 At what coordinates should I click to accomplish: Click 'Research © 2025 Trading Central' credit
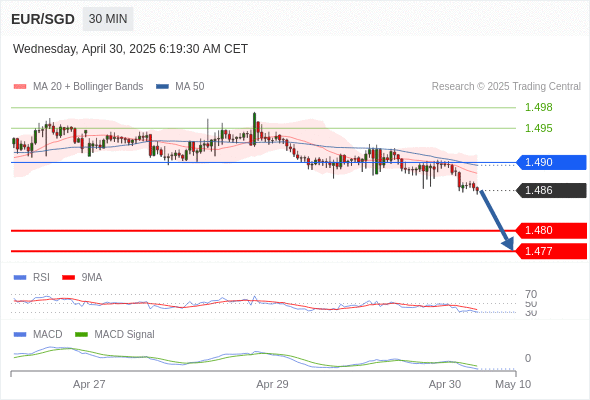tap(506, 87)
